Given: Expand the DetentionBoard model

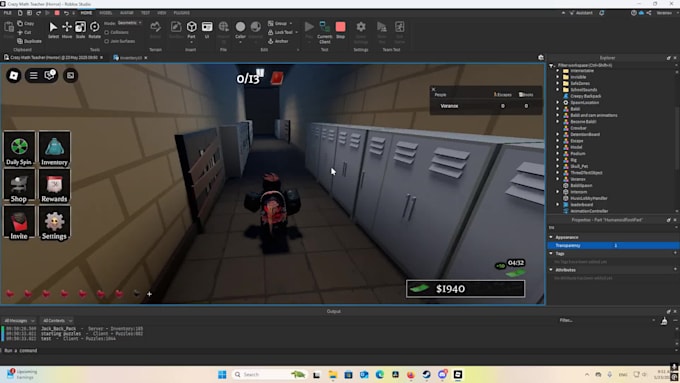Looking at the screenshot, I should (x=558, y=134).
